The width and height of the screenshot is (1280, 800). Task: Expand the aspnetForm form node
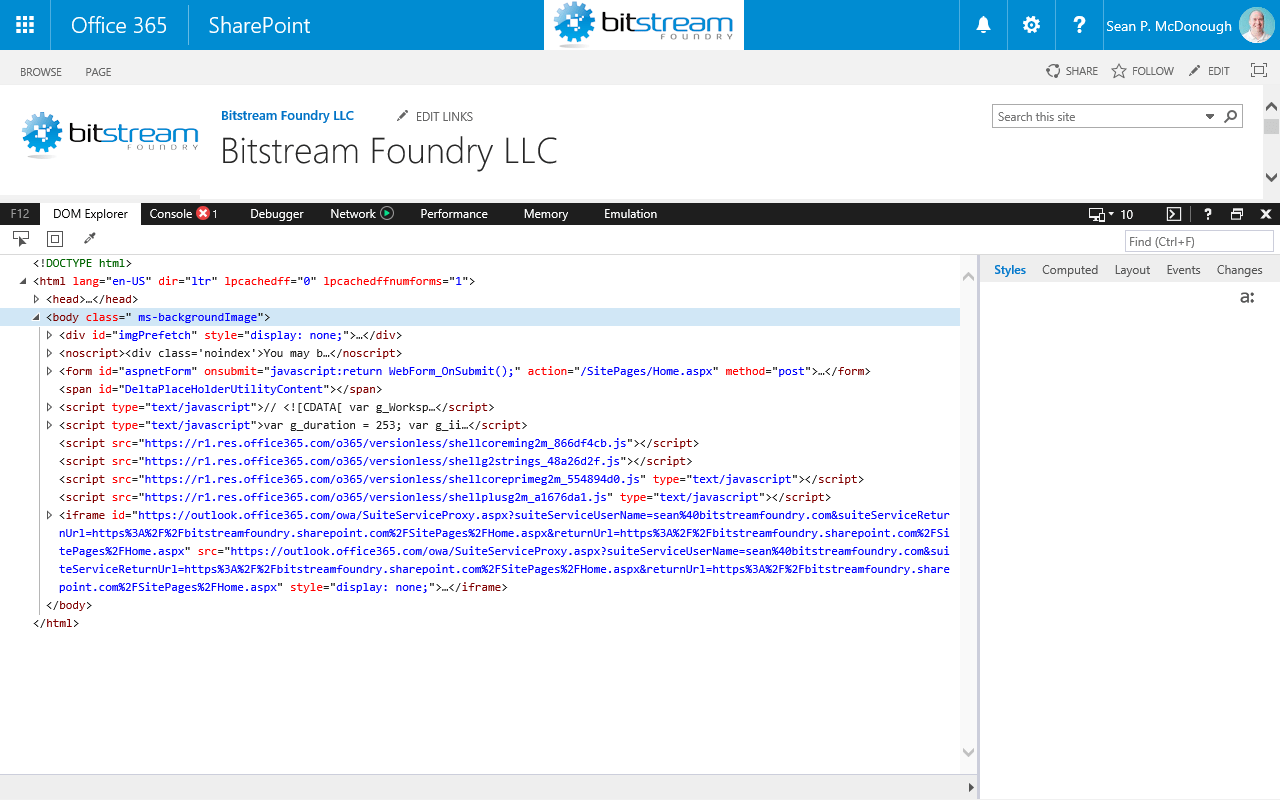point(50,371)
